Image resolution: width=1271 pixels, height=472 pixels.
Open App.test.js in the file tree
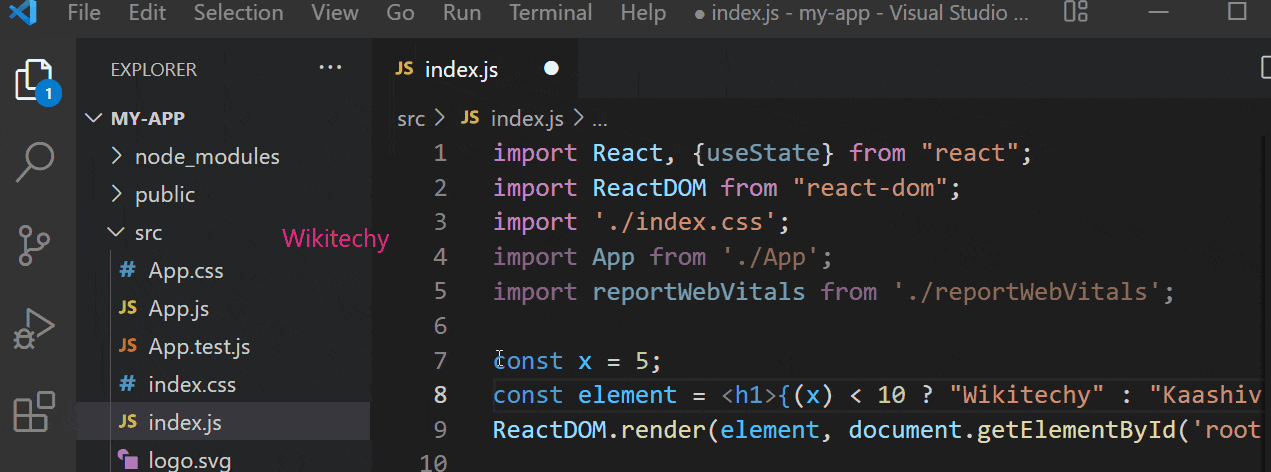pyautogui.click(x=198, y=347)
